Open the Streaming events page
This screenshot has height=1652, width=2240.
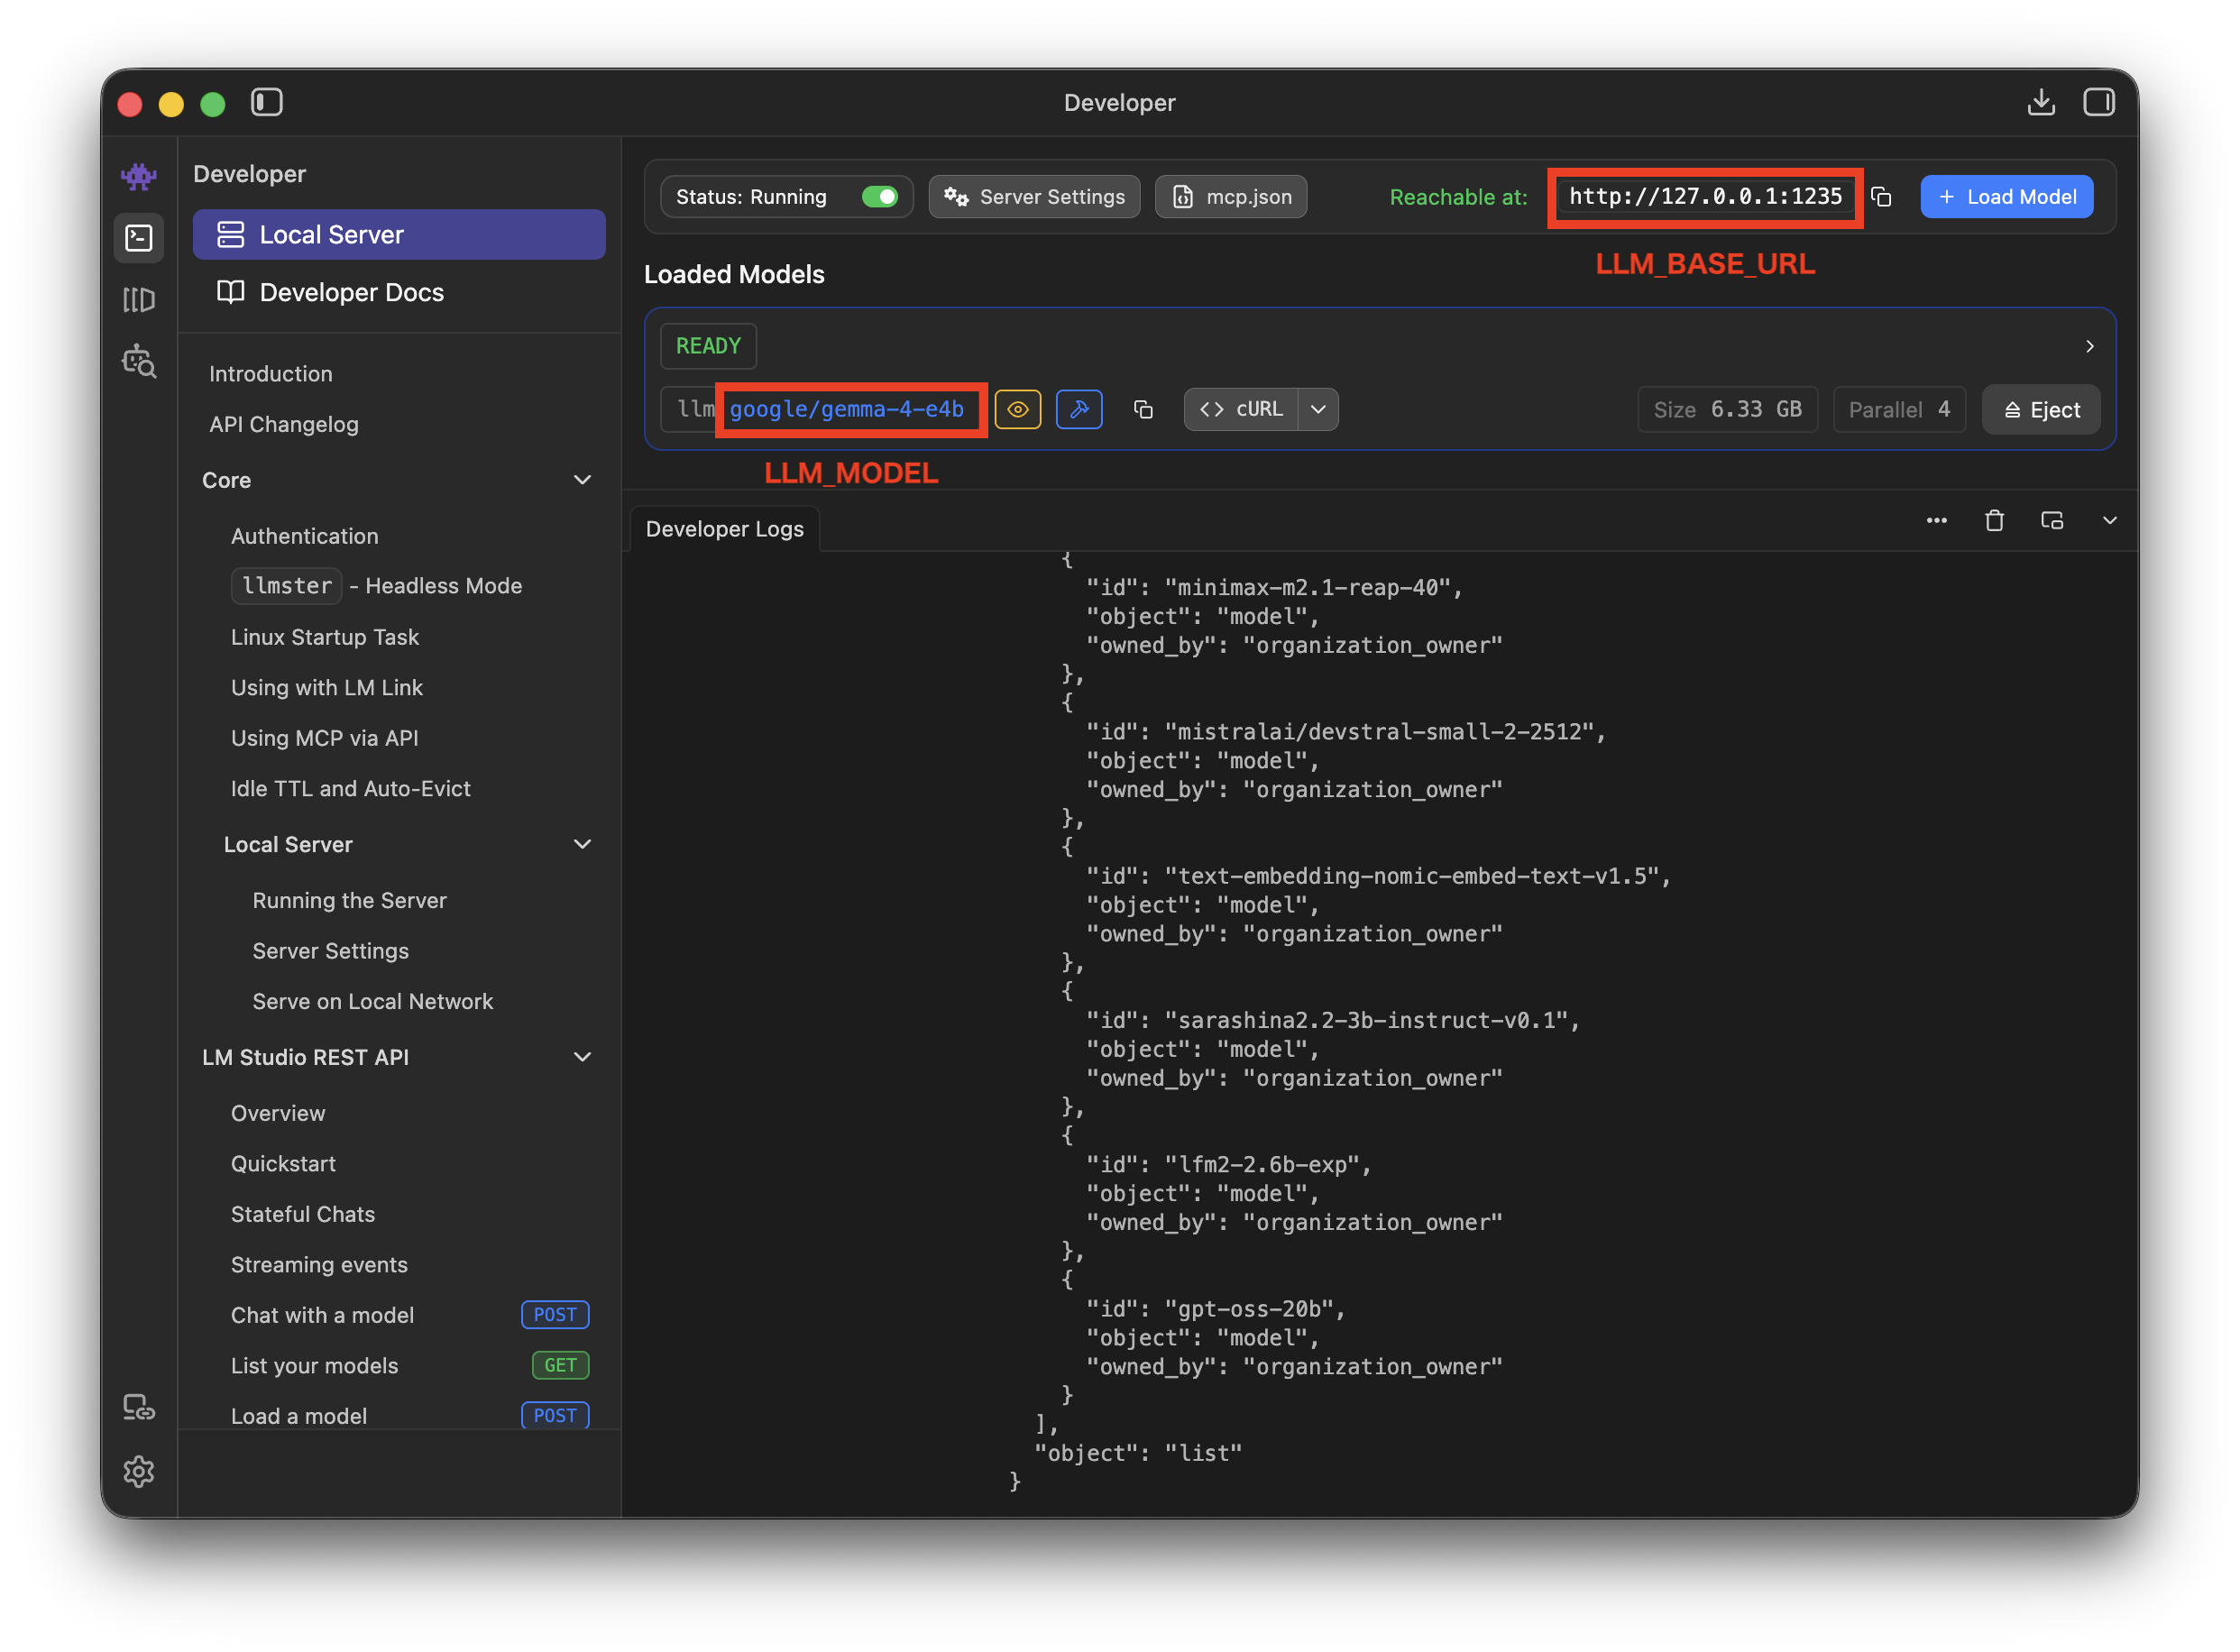319,1265
